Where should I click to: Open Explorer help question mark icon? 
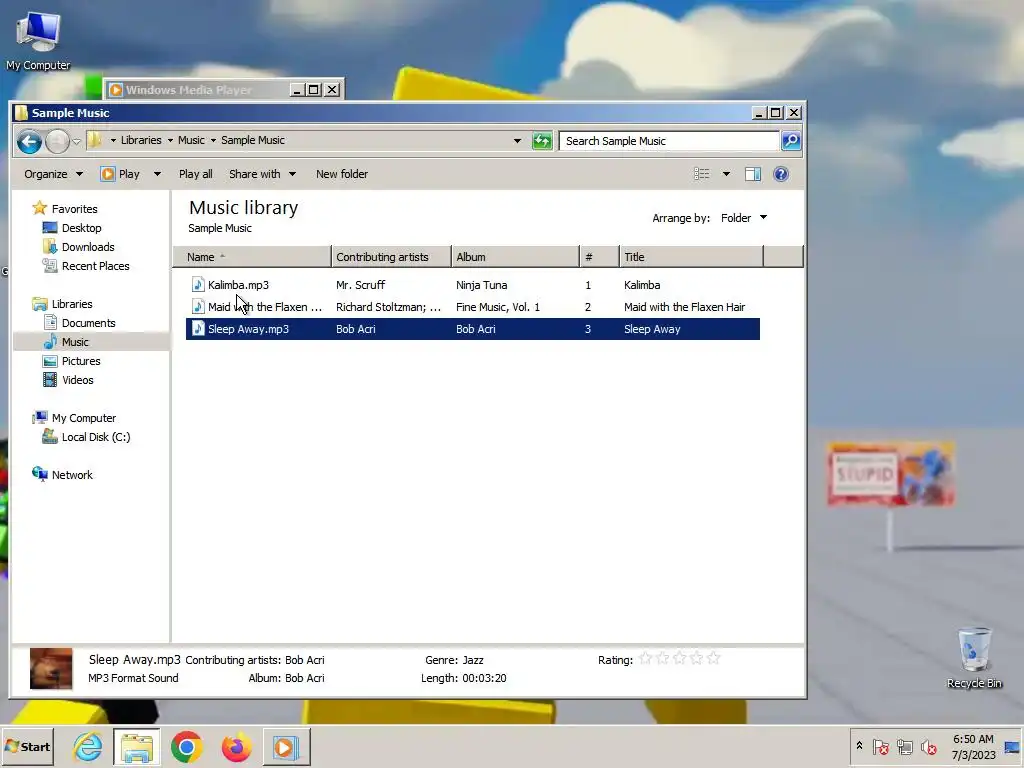(x=780, y=174)
